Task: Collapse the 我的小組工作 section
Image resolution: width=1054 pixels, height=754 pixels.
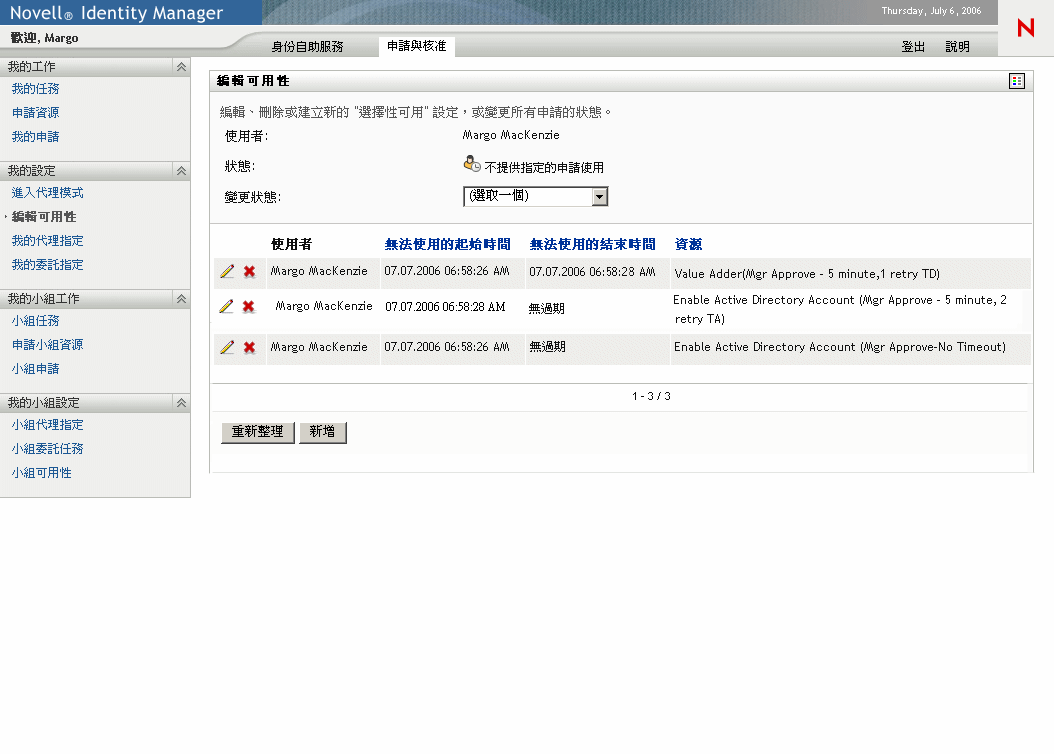Action: click(181, 298)
